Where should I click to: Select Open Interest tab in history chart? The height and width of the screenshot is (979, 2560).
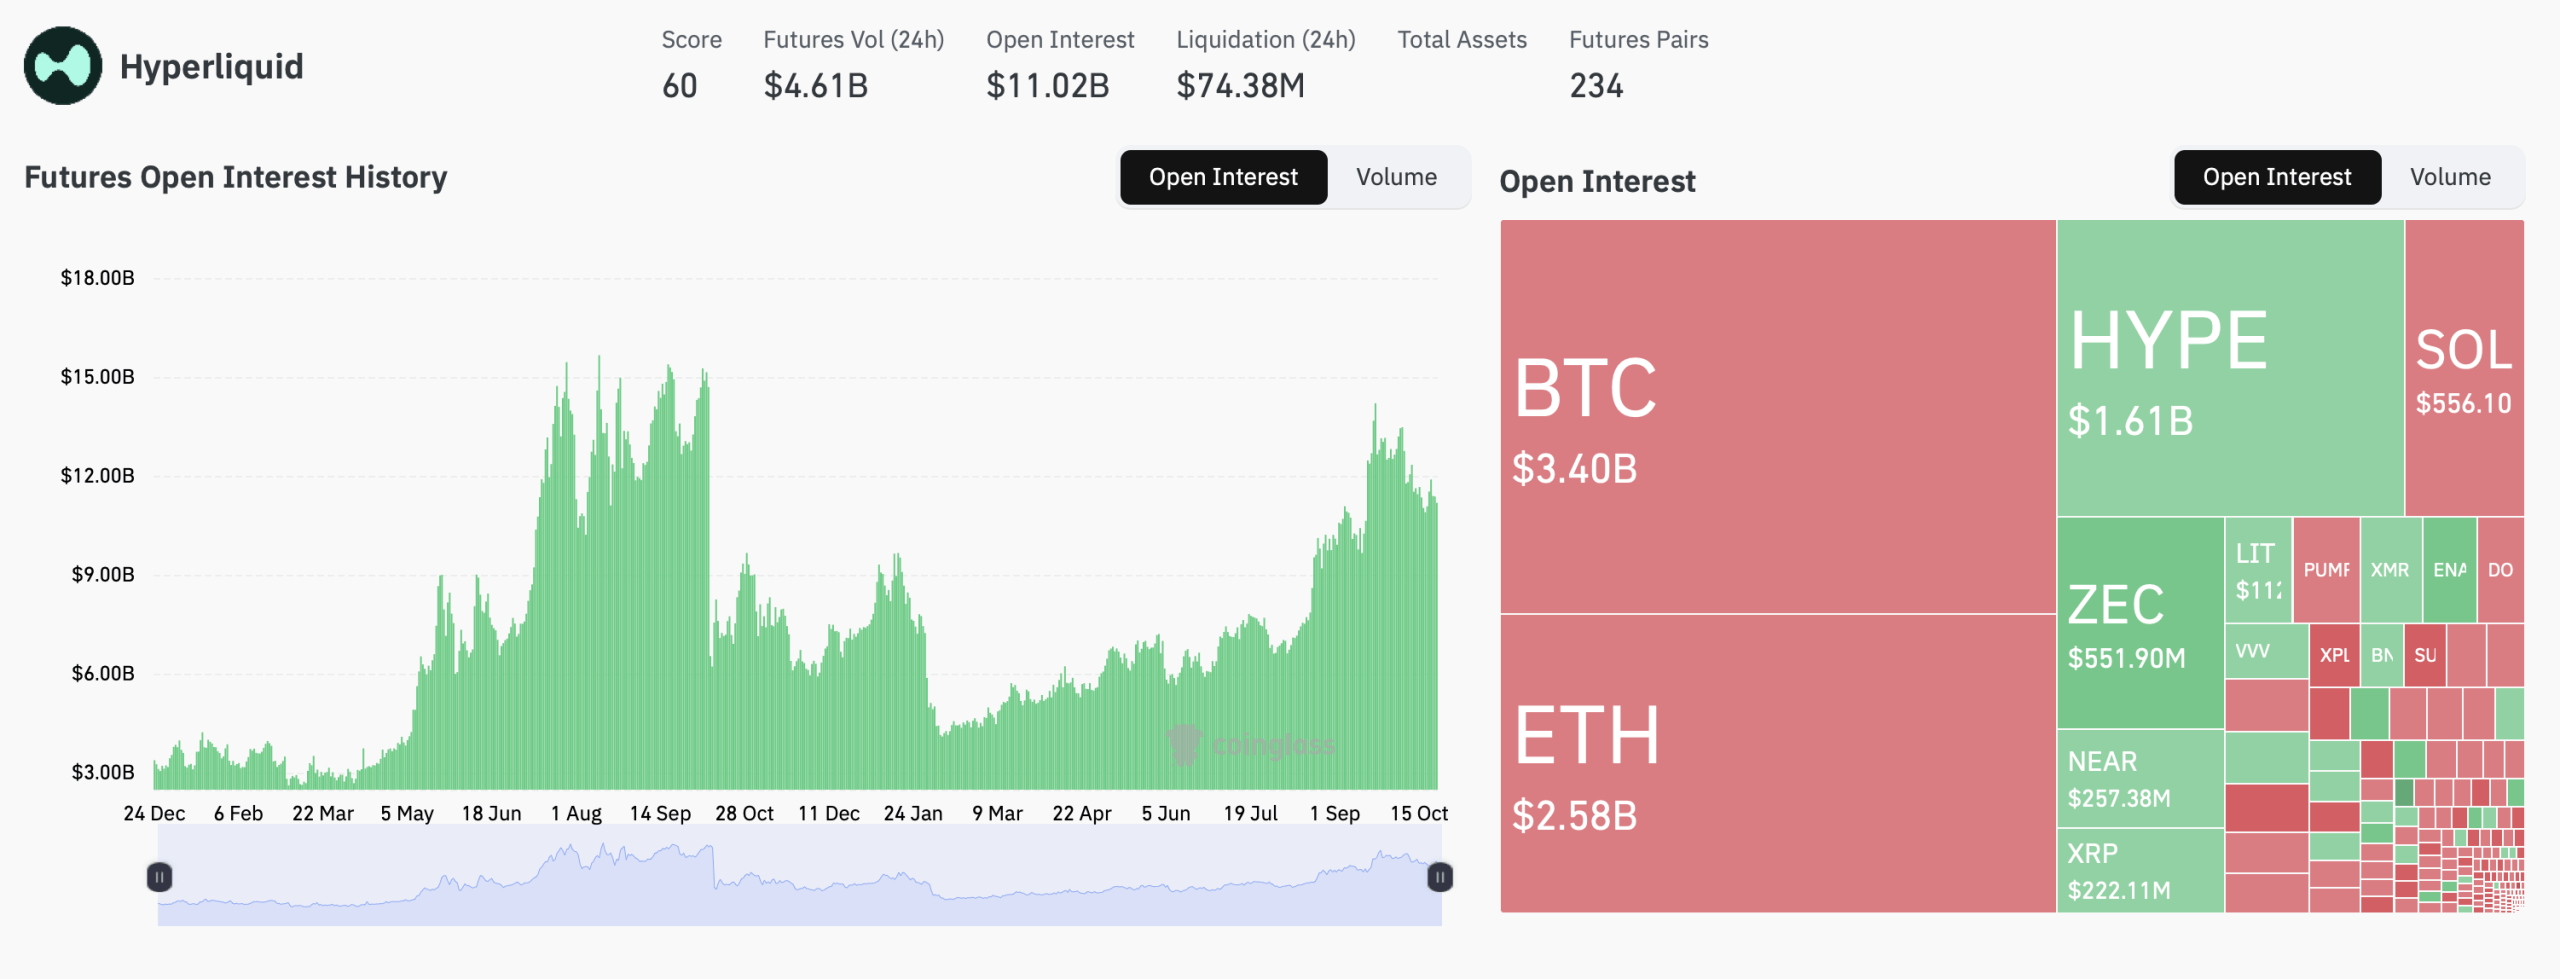tap(1223, 178)
